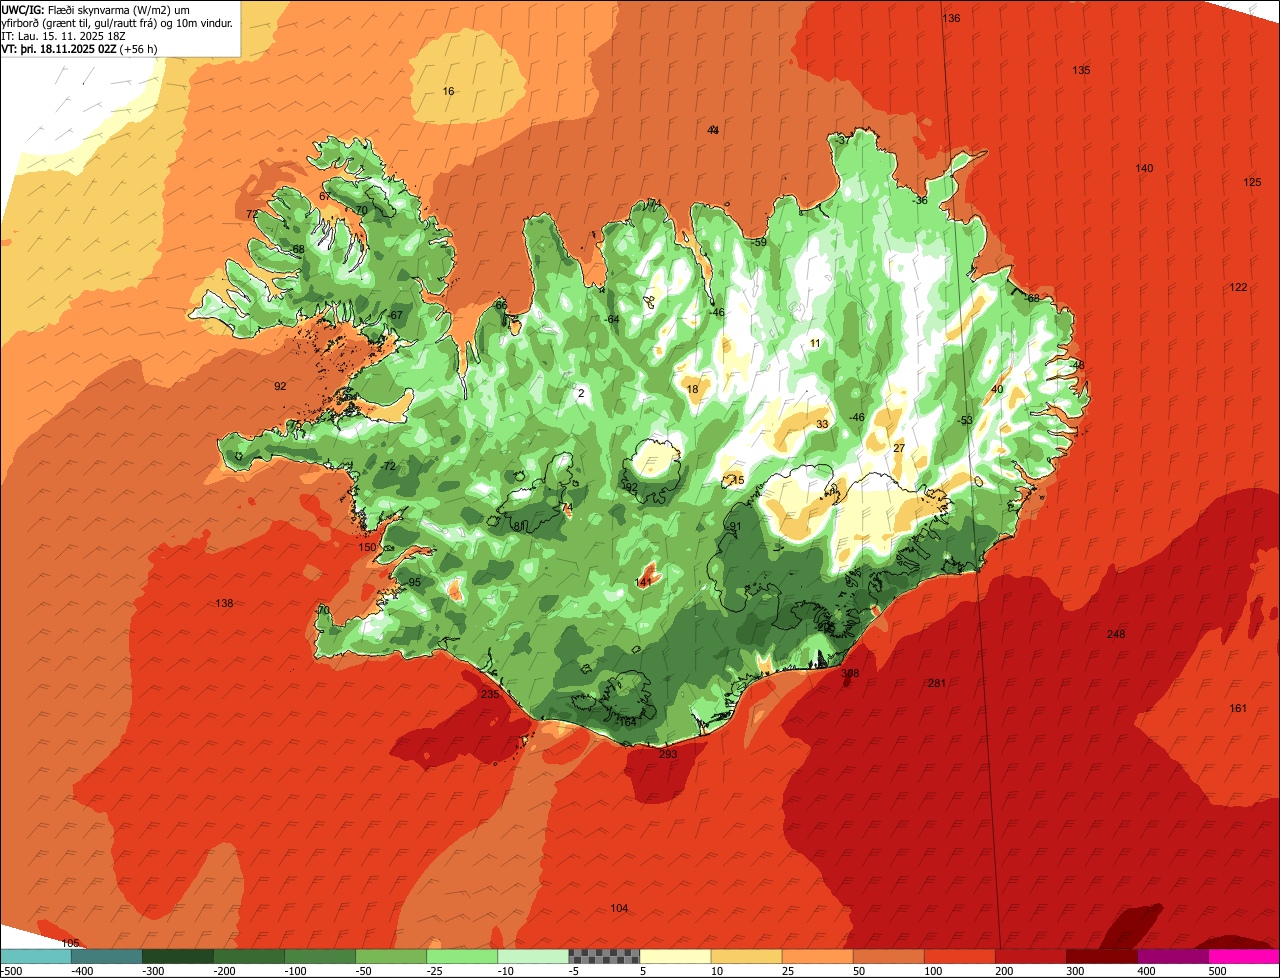Click the map value "281"
This screenshot has width=1280, height=978.
click(936, 683)
